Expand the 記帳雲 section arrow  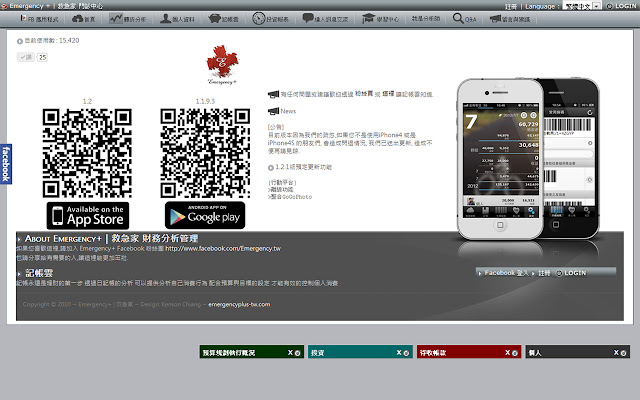coord(19,274)
